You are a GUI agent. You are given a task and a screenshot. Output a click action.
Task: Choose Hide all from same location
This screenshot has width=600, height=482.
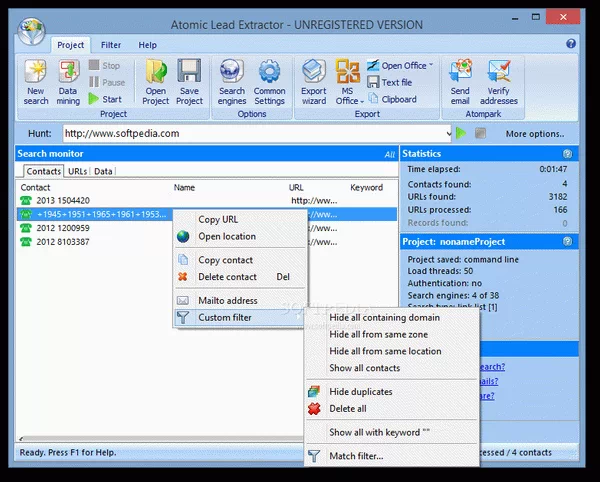pos(392,351)
